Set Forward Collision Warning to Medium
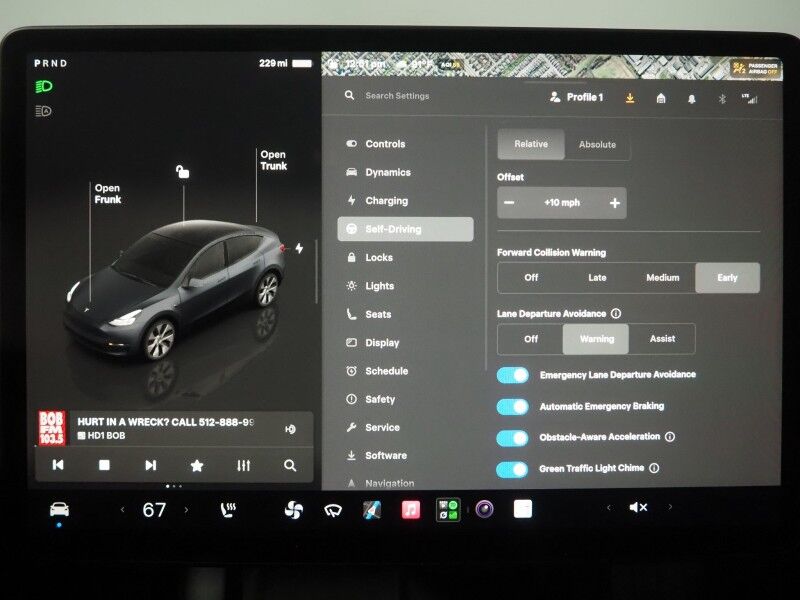 662,278
